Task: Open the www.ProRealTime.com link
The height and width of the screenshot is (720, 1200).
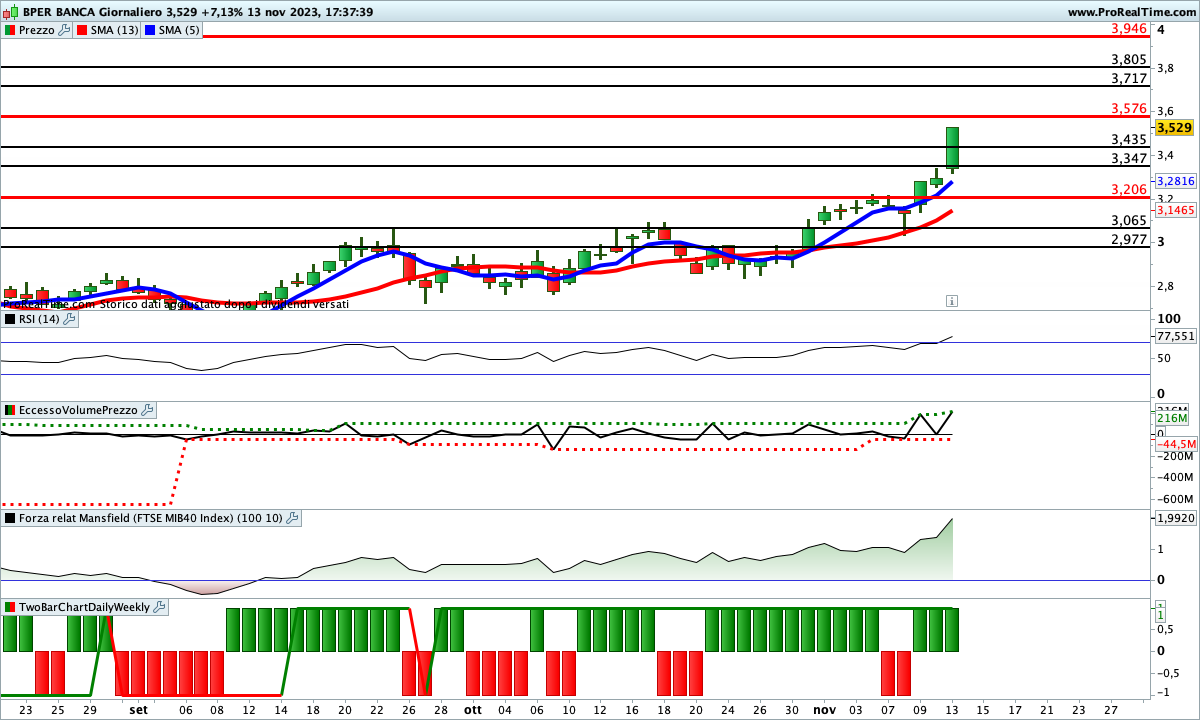Action: 1131,12
